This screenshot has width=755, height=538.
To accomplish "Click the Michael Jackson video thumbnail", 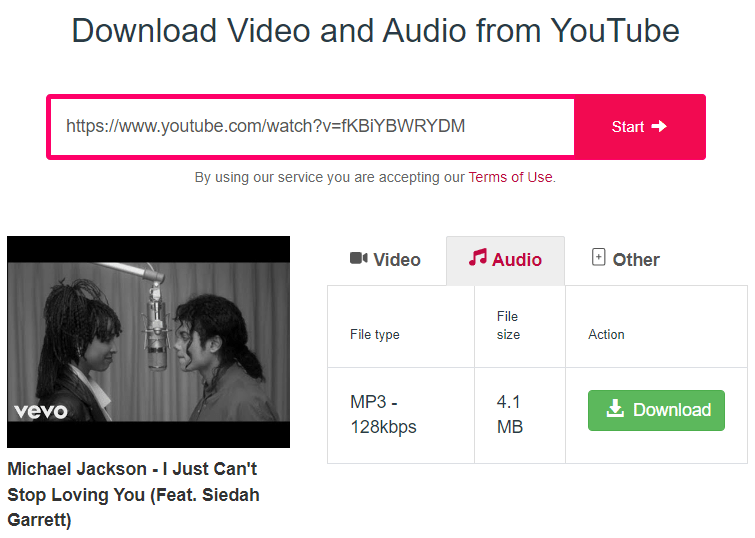I will pos(148,341).
